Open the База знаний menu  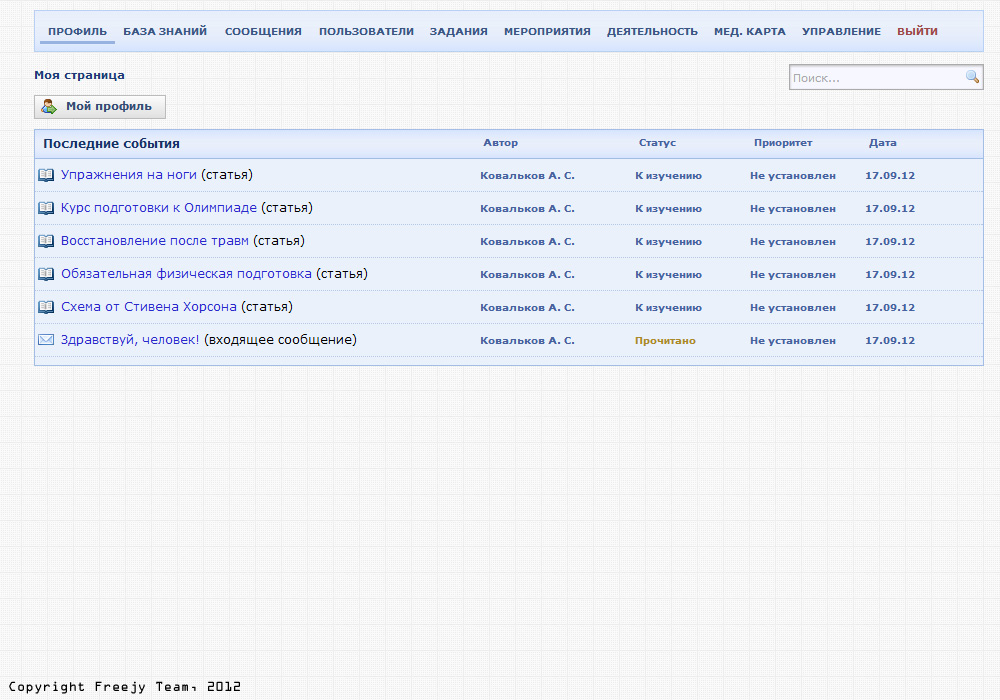click(x=165, y=32)
